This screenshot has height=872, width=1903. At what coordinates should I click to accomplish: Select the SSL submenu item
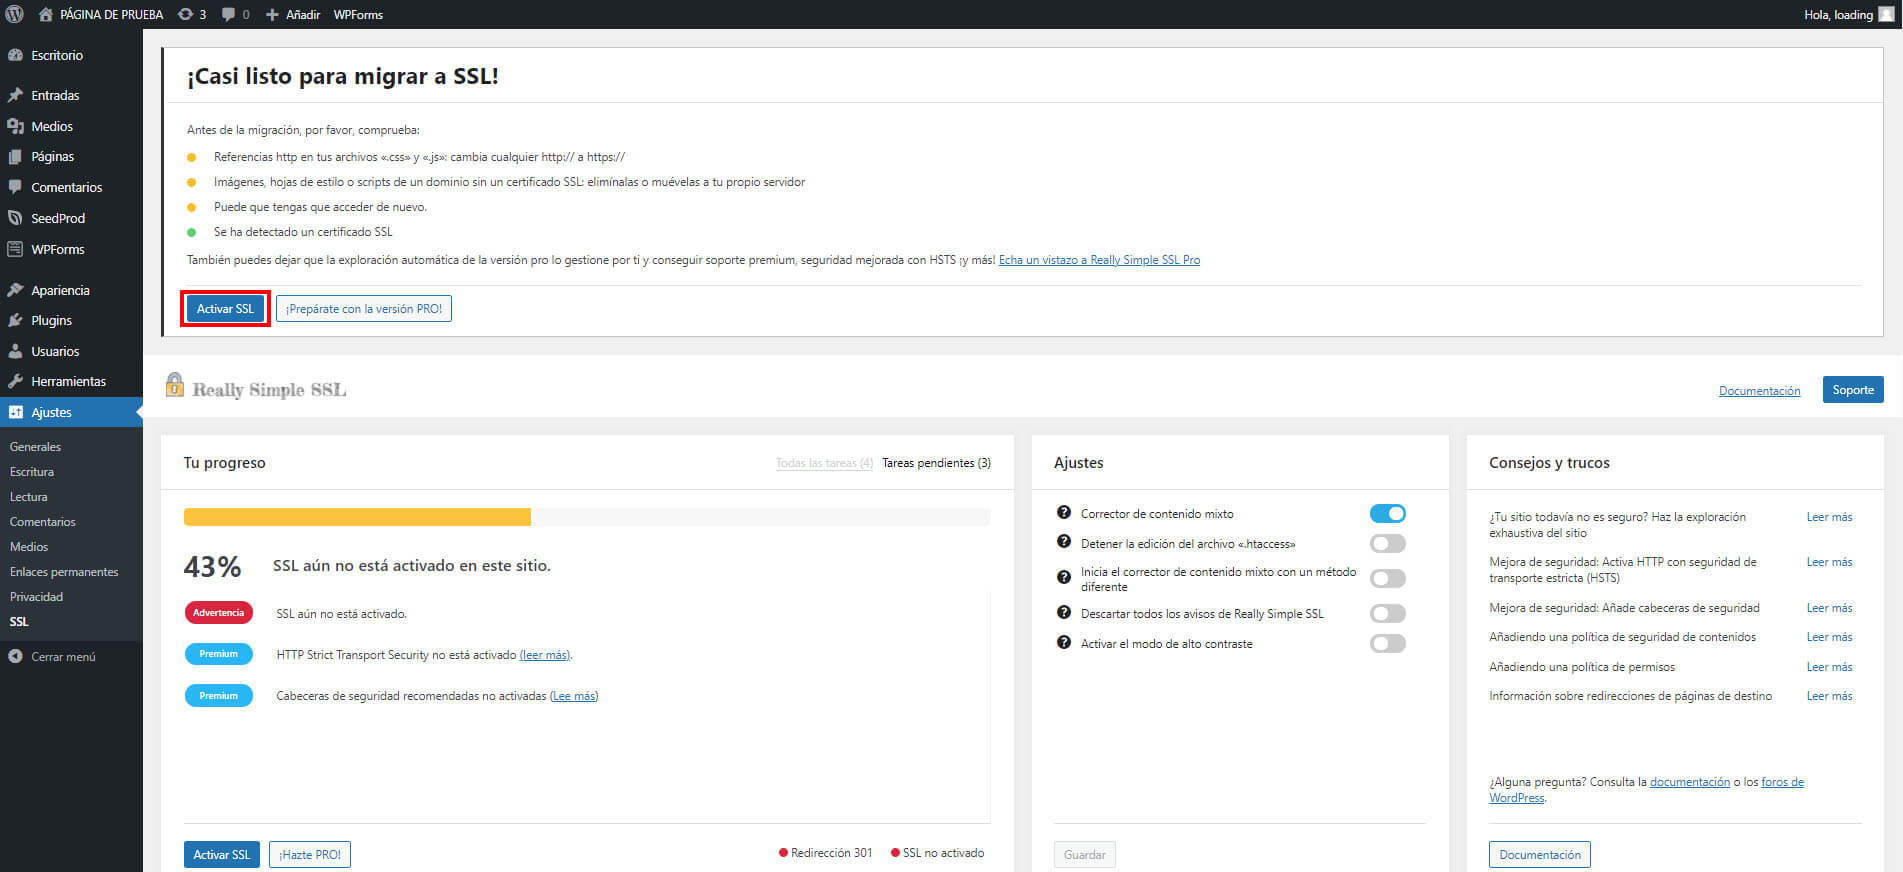[x=19, y=622]
